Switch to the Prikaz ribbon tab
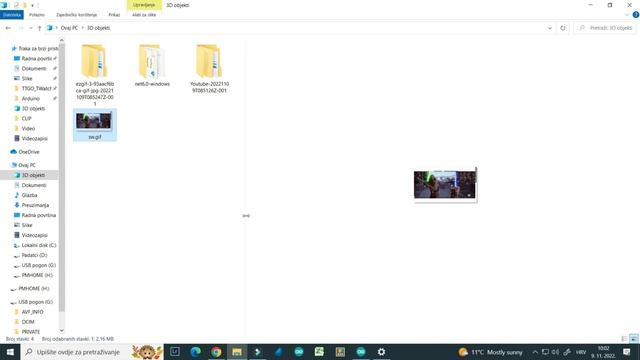 point(114,15)
